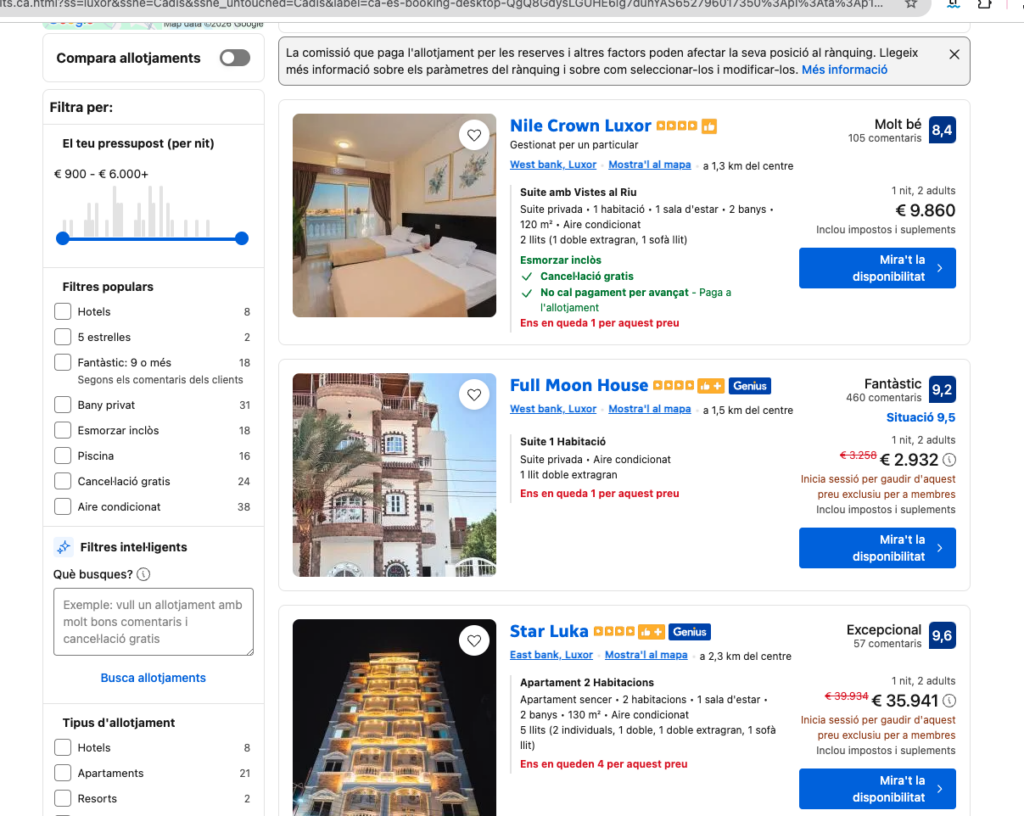Open Més informació ranking link
Viewport: 1024px width, 816px height.
tap(844, 70)
